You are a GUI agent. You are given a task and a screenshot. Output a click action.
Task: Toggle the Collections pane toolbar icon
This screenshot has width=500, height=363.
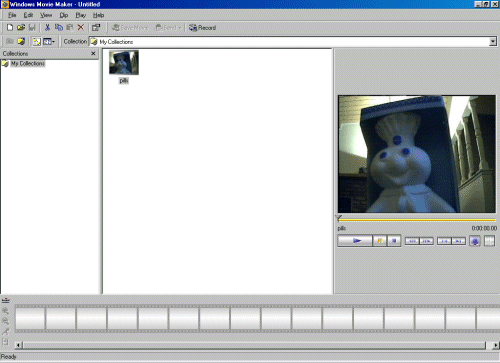(x=37, y=42)
